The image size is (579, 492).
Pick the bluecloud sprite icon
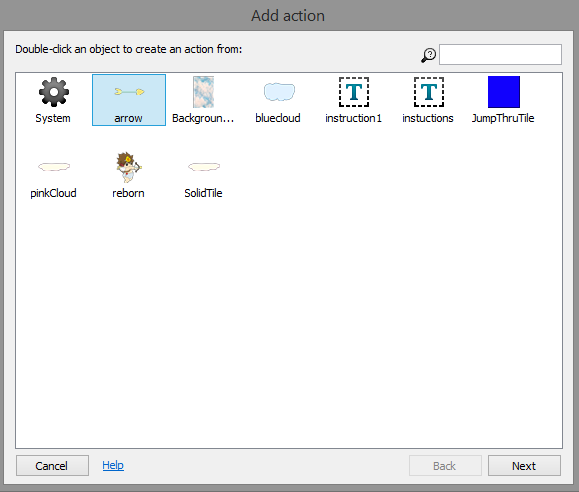click(279, 92)
